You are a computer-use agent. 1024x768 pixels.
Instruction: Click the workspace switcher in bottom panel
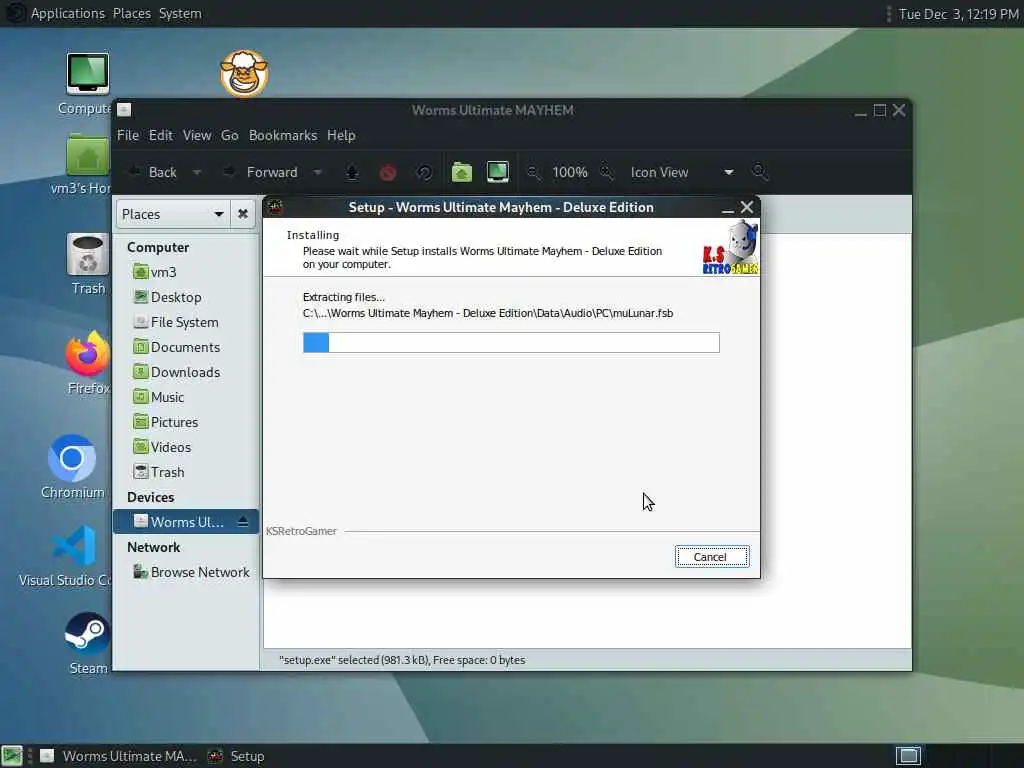(x=908, y=756)
